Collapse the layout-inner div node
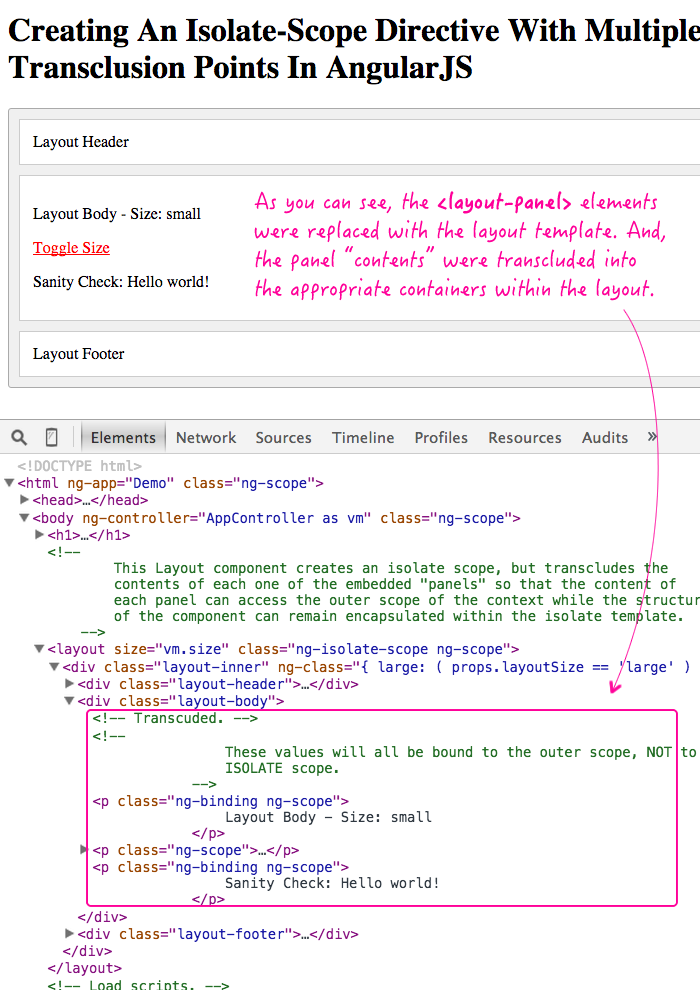Image resolution: width=700 pixels, height=990 pixels. (54, 667)
